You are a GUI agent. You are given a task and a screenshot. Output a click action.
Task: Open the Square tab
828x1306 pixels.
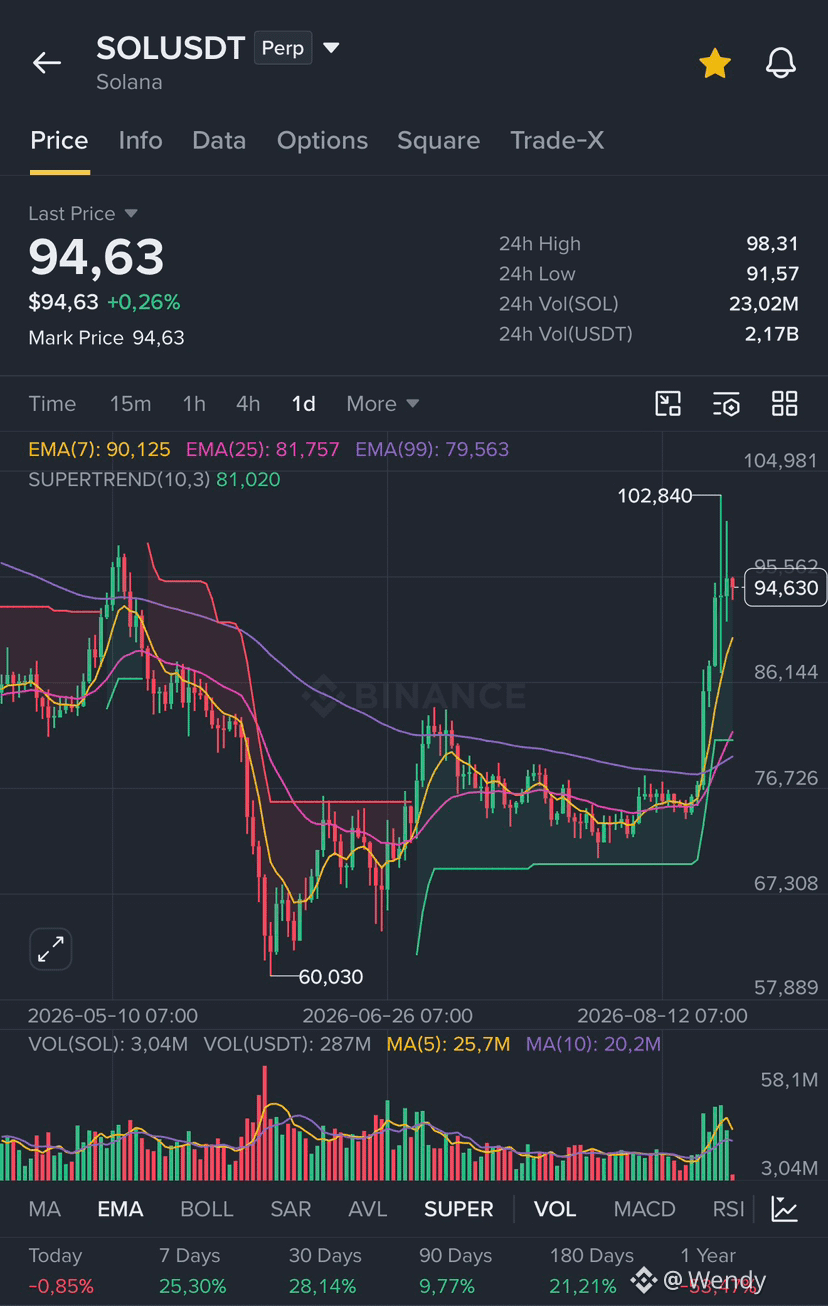[x=438, y=140]
